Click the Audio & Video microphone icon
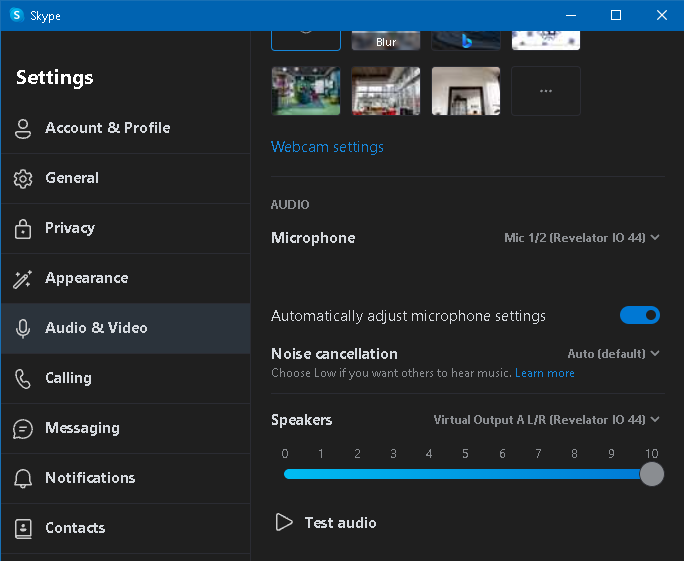Image resolution: width=684 pixels, height=561 pixels. coord(23,328)
